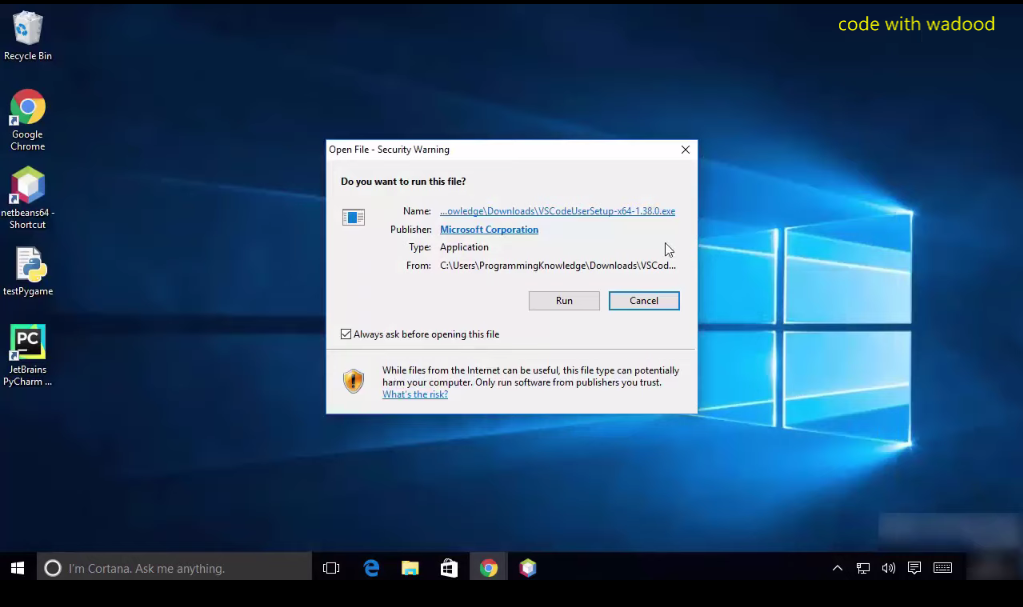Open the Windows Store taskbar icon
The width and height of the screenshot is (1023, 607).
tap(449, 568)
